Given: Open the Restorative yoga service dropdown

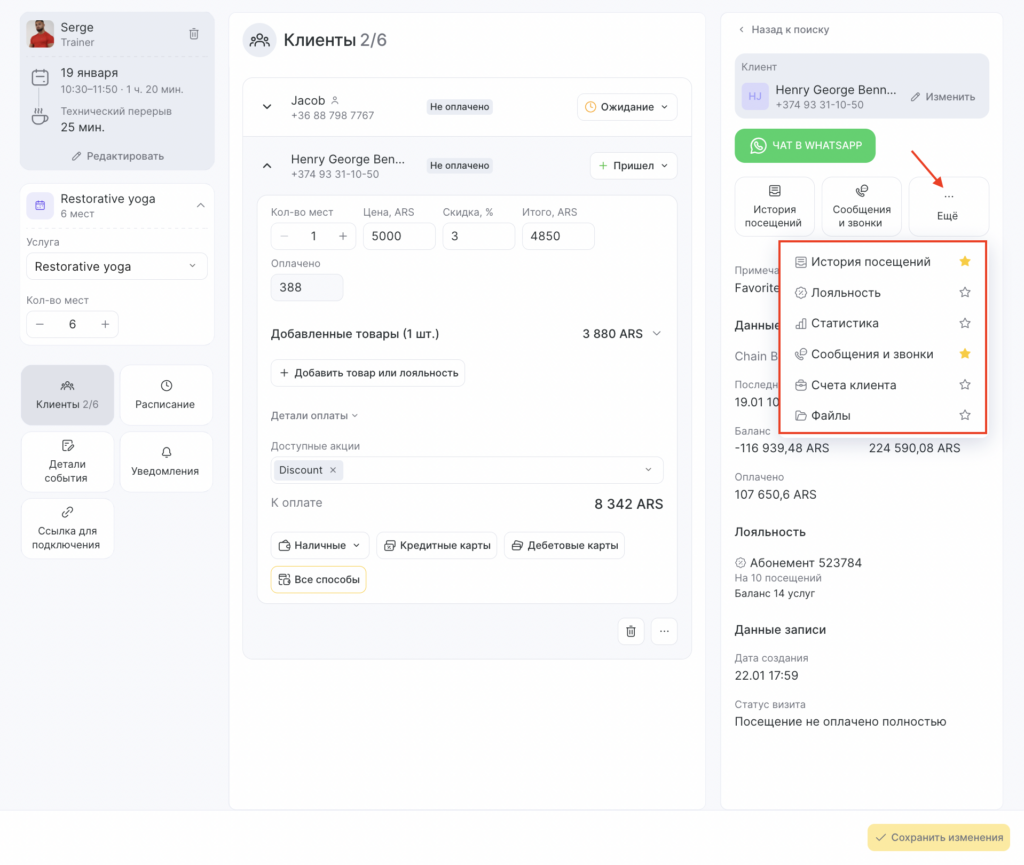Looking at the screenshot, I should [x=116, y=267].
